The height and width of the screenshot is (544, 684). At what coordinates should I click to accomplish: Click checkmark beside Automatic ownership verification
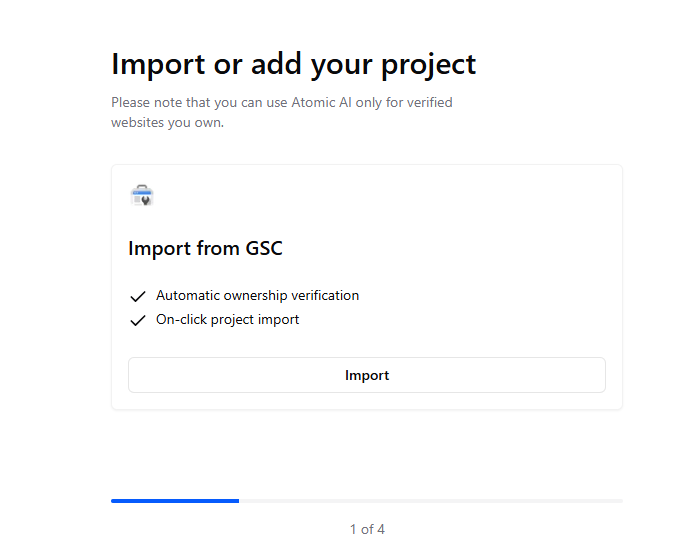(138, 296)
